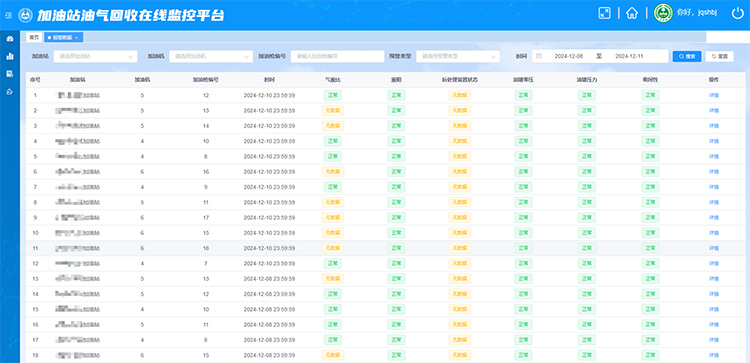The width and height of the screenshot is (750, 363).
Task: Select the start date 2024-12-08 field
Action: (569, 56)
